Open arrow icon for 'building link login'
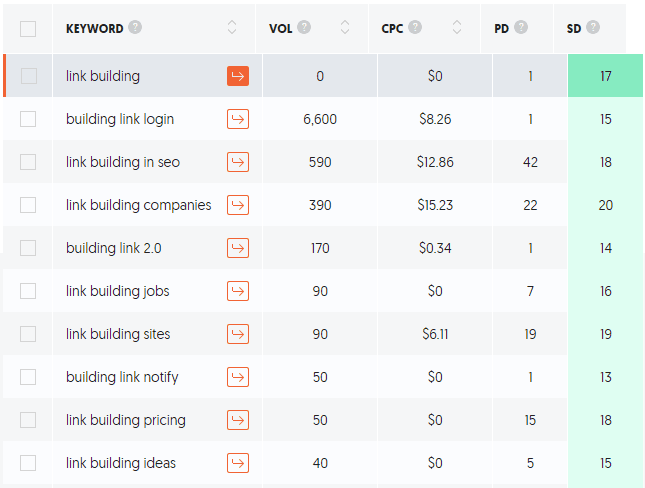 pos(238,119)
